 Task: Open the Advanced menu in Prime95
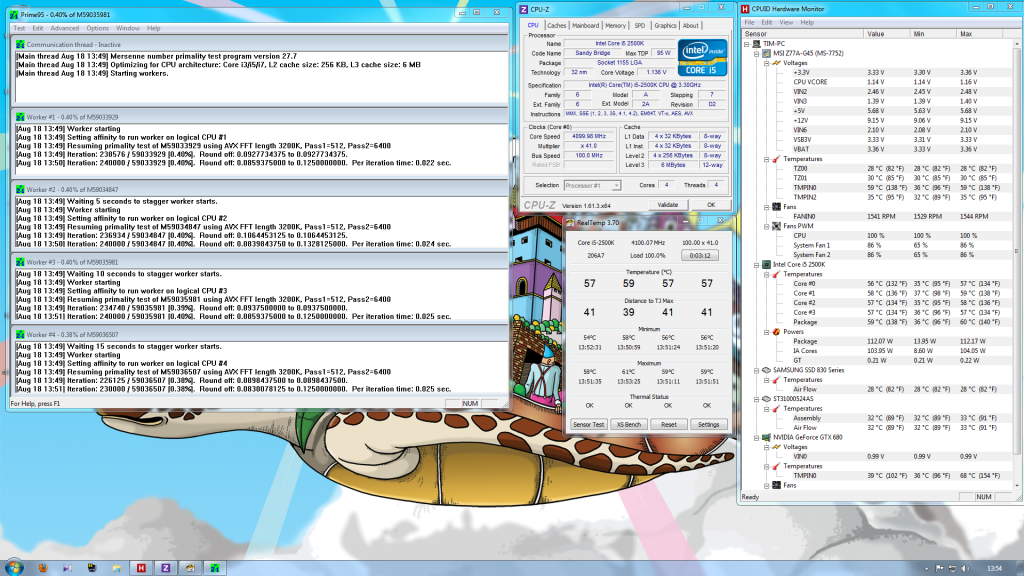tap(65, 28)
